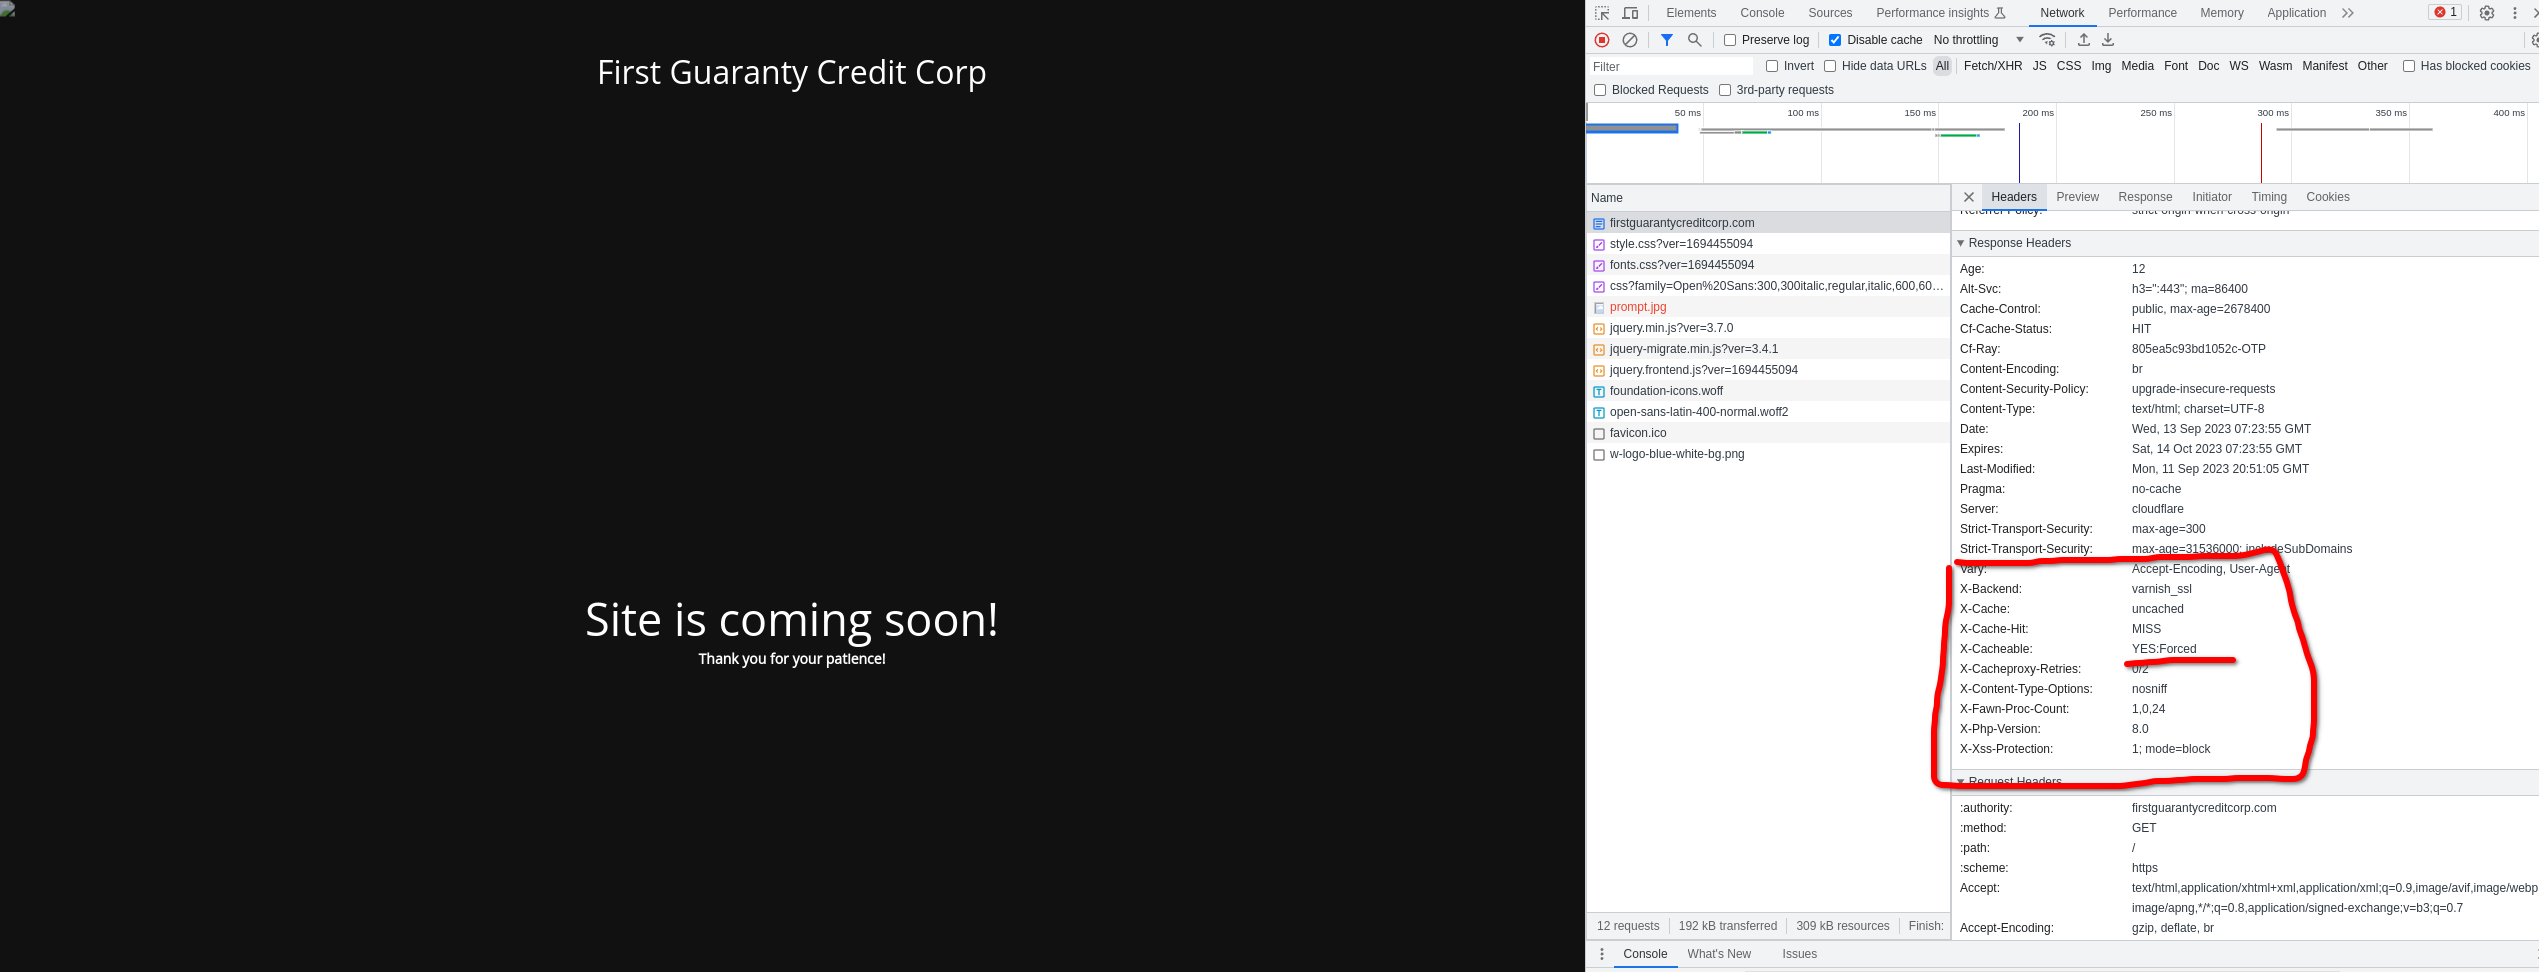The width and height of the screenshot is (2539, 972).
Task: View the request Cookies tab
Action: pos(2328,197)
